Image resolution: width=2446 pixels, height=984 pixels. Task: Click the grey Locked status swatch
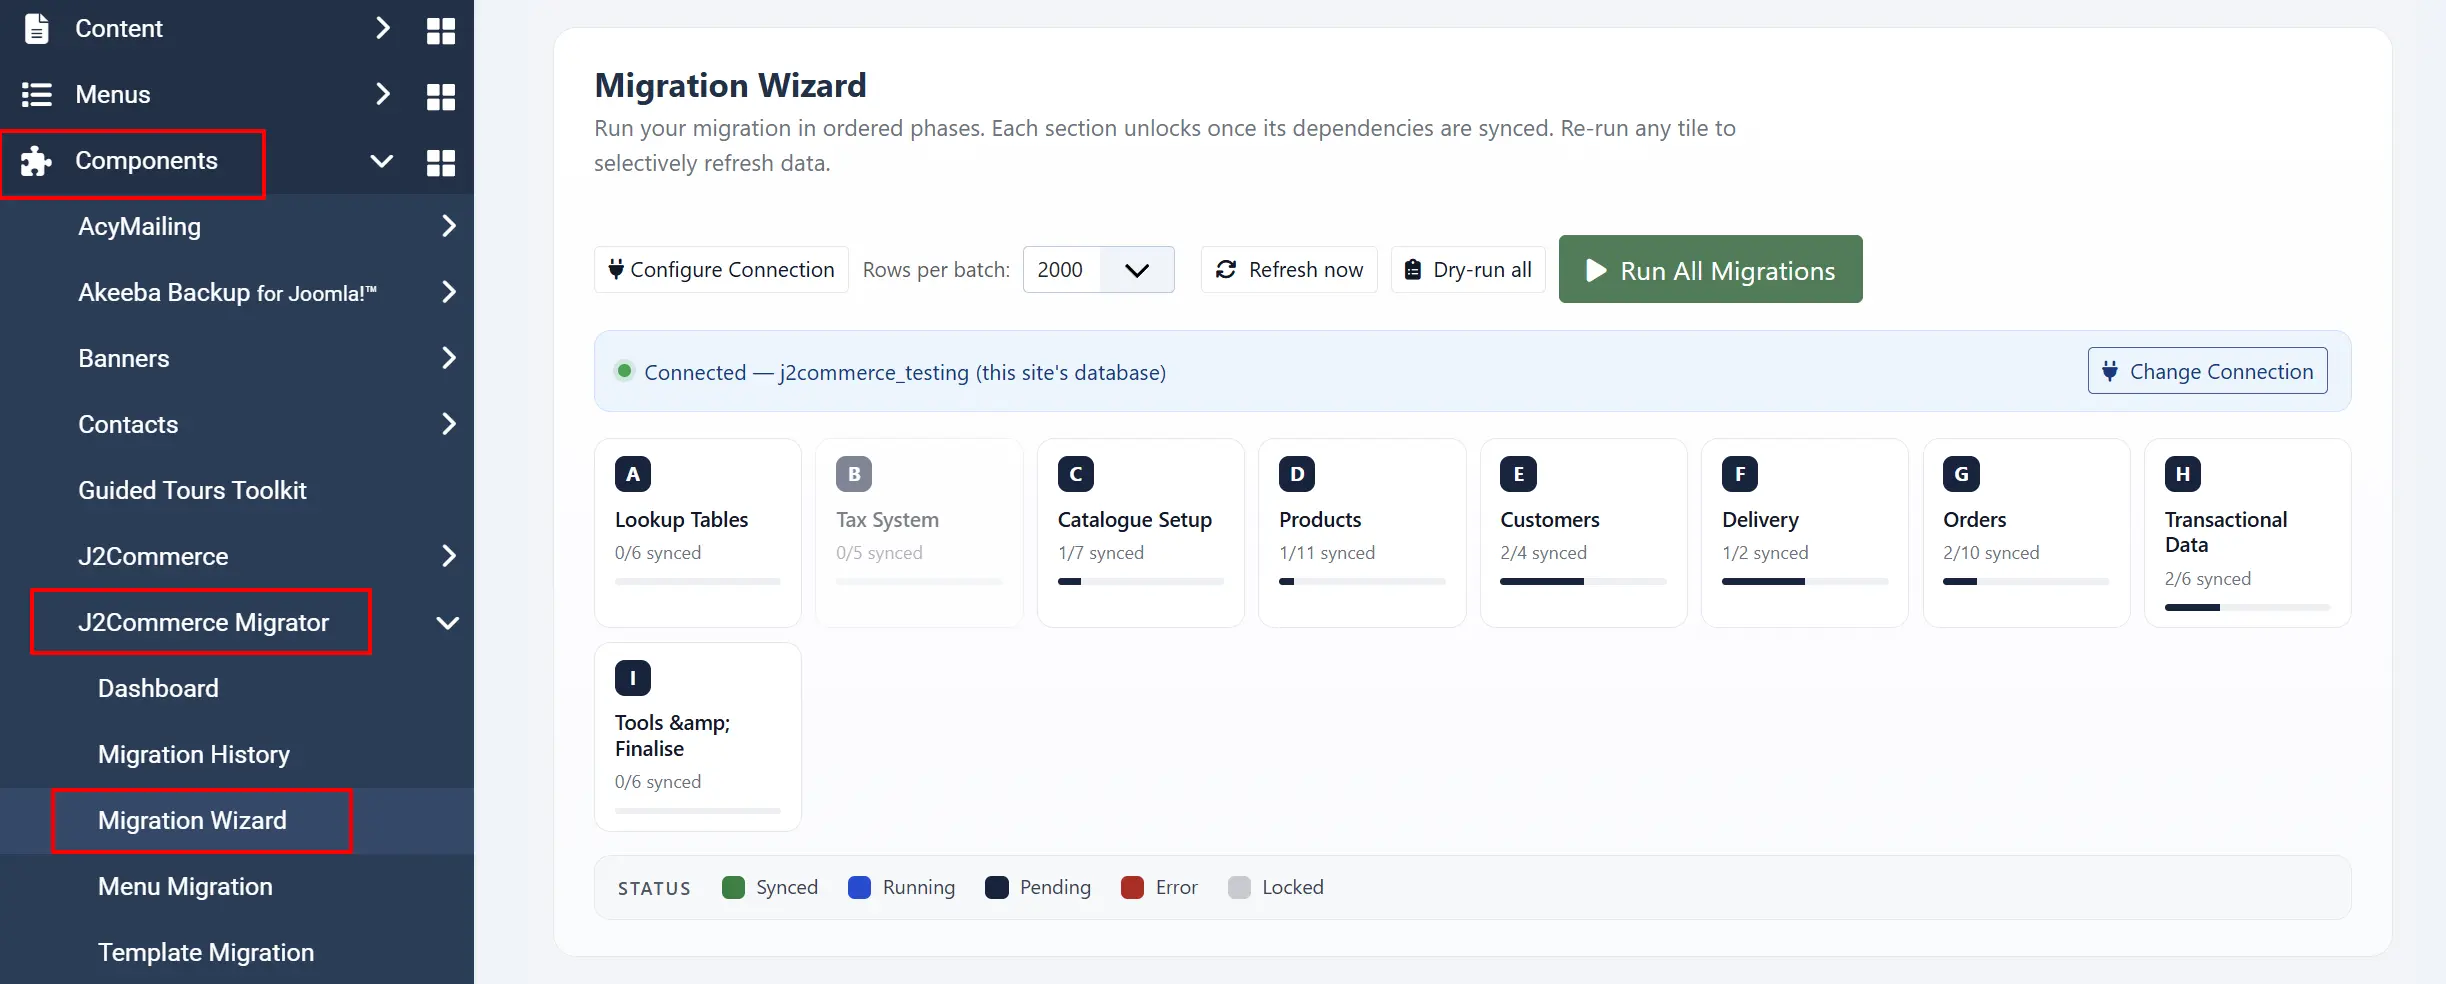click(x=1239, y=887)
